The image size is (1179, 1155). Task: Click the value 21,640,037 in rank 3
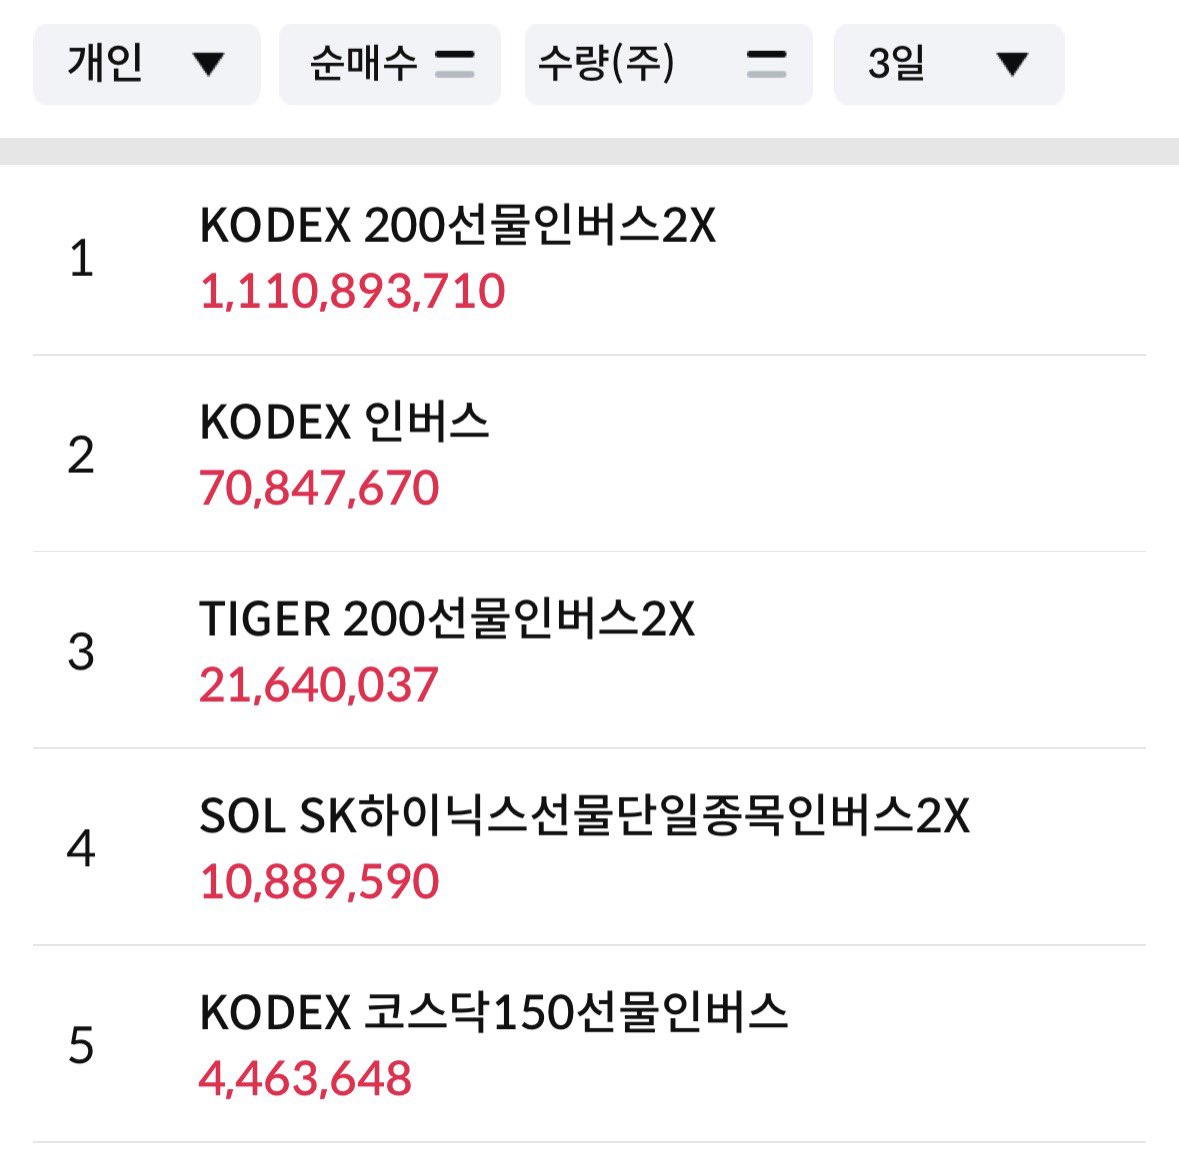(318, 685)
